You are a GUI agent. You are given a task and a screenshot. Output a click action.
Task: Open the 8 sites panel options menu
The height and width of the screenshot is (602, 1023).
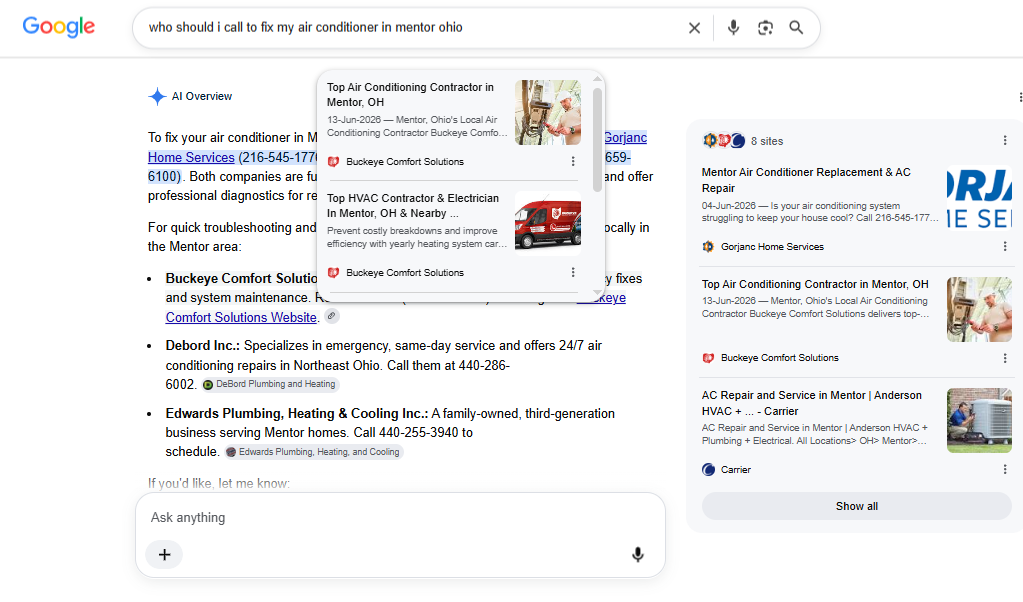click(x=1005, y=141)
